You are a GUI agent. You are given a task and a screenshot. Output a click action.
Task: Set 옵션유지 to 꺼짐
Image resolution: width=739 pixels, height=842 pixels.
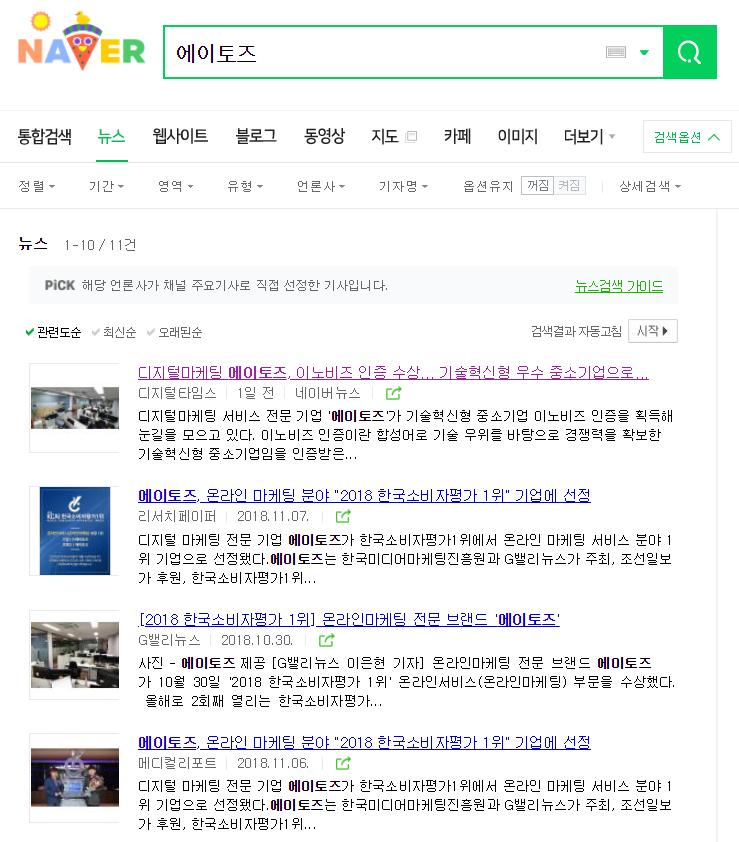(538, 186)
